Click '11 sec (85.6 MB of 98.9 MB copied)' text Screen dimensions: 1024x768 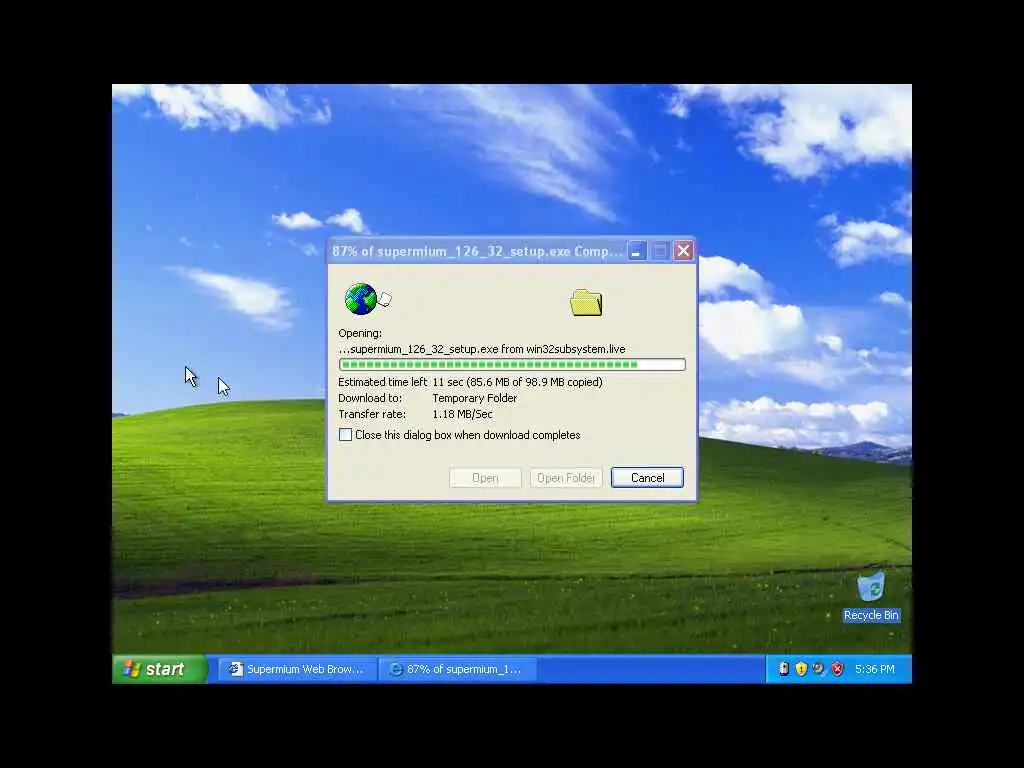click(x=517, y=382)
